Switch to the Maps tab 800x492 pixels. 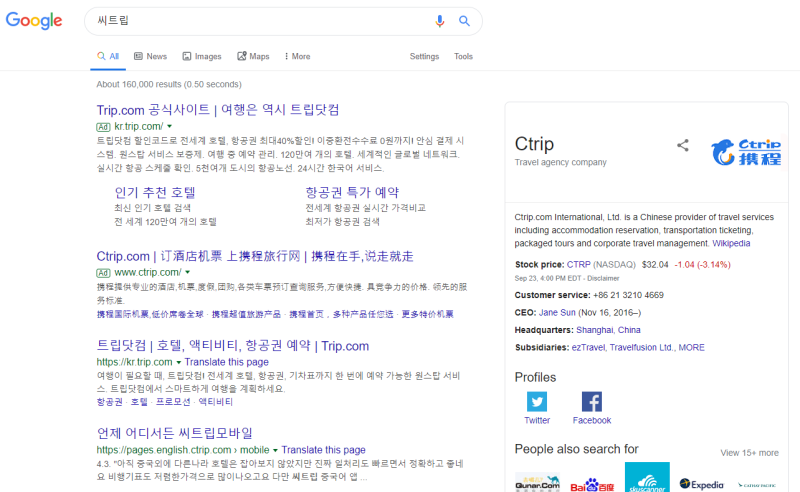coord(253,56)
